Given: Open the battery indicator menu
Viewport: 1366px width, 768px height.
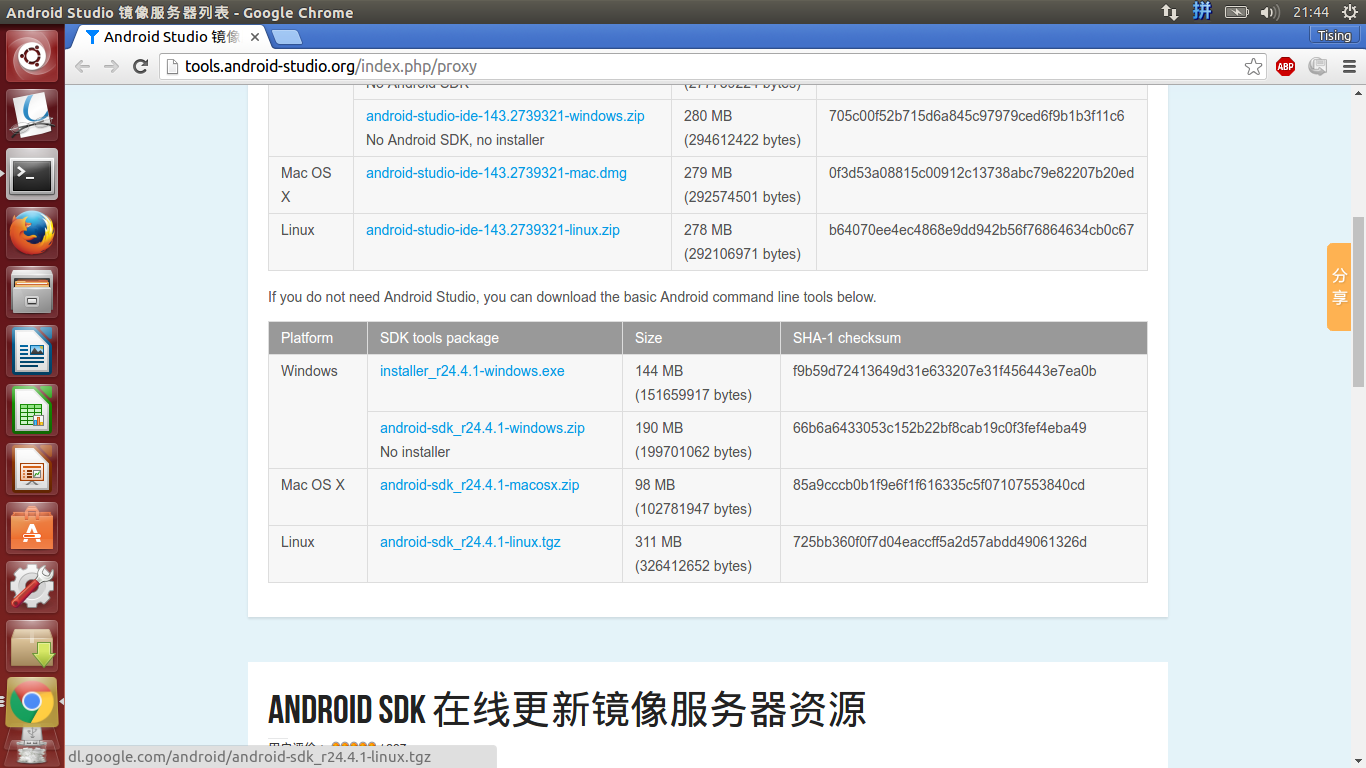Looking at the screenshot, I should (1237, 12).
